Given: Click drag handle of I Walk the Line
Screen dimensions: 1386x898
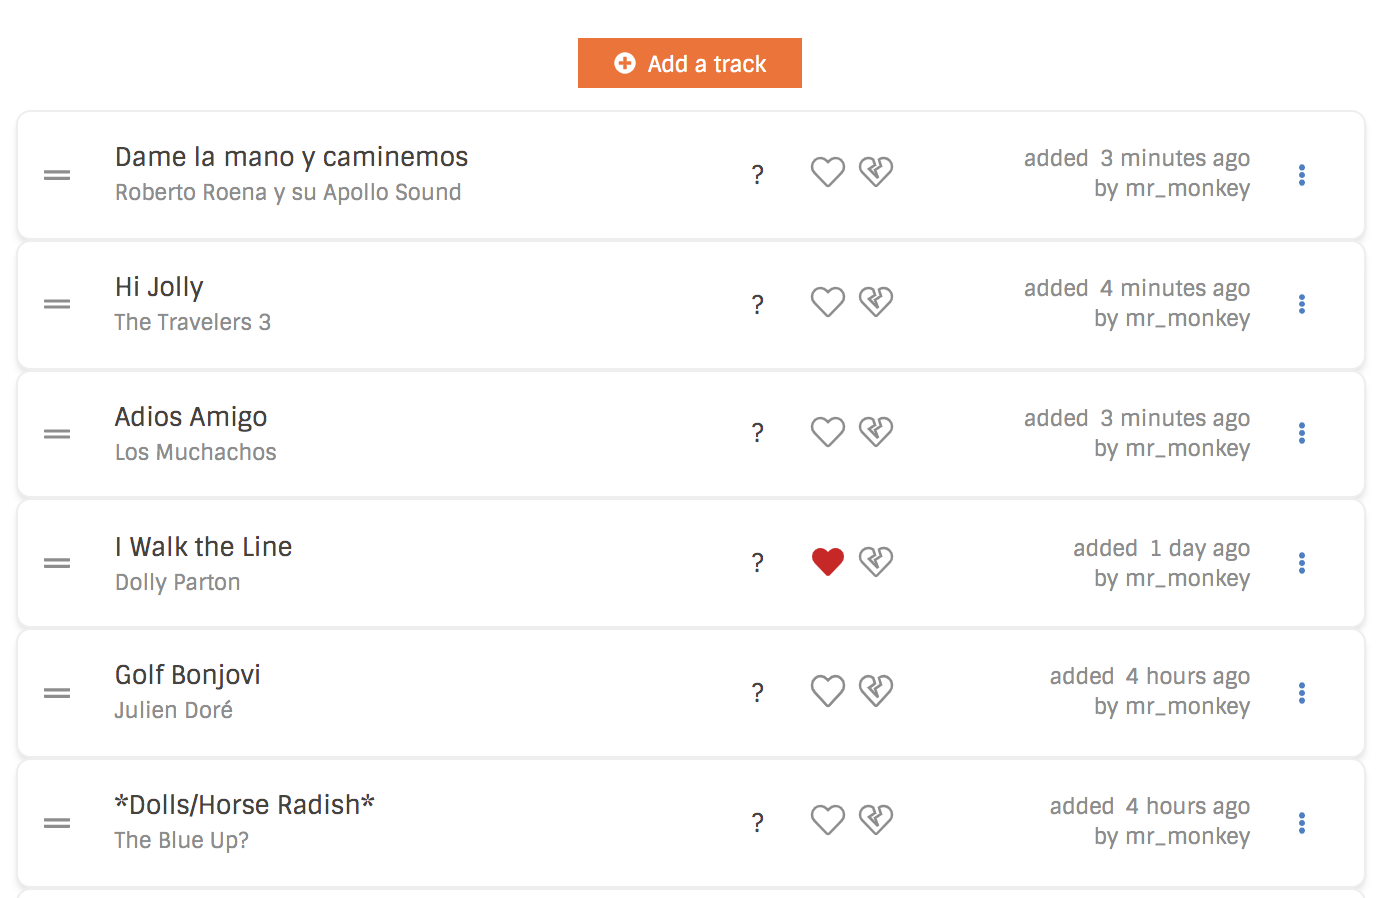Looking at the screenshot, I should click(x=57, y=563).
